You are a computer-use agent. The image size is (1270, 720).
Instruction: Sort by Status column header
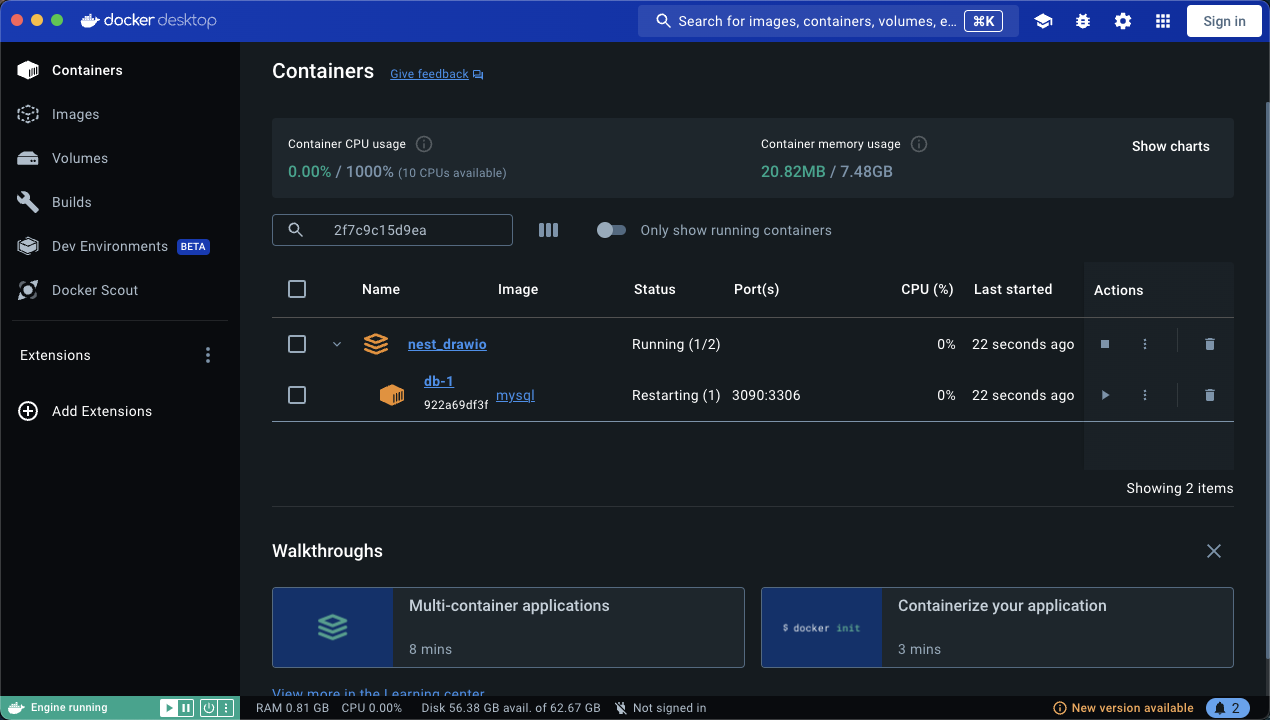[655, 289]
